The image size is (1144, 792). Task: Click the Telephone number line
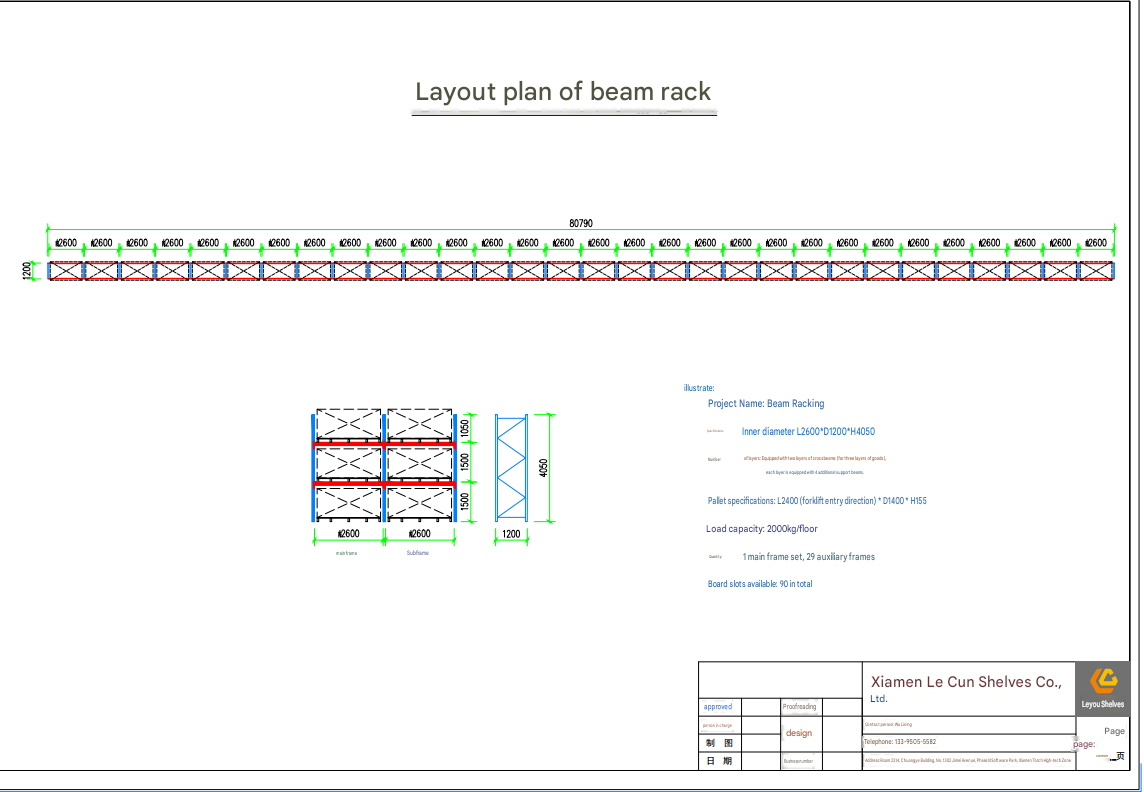pyautogui.click(x=900, y=742)
